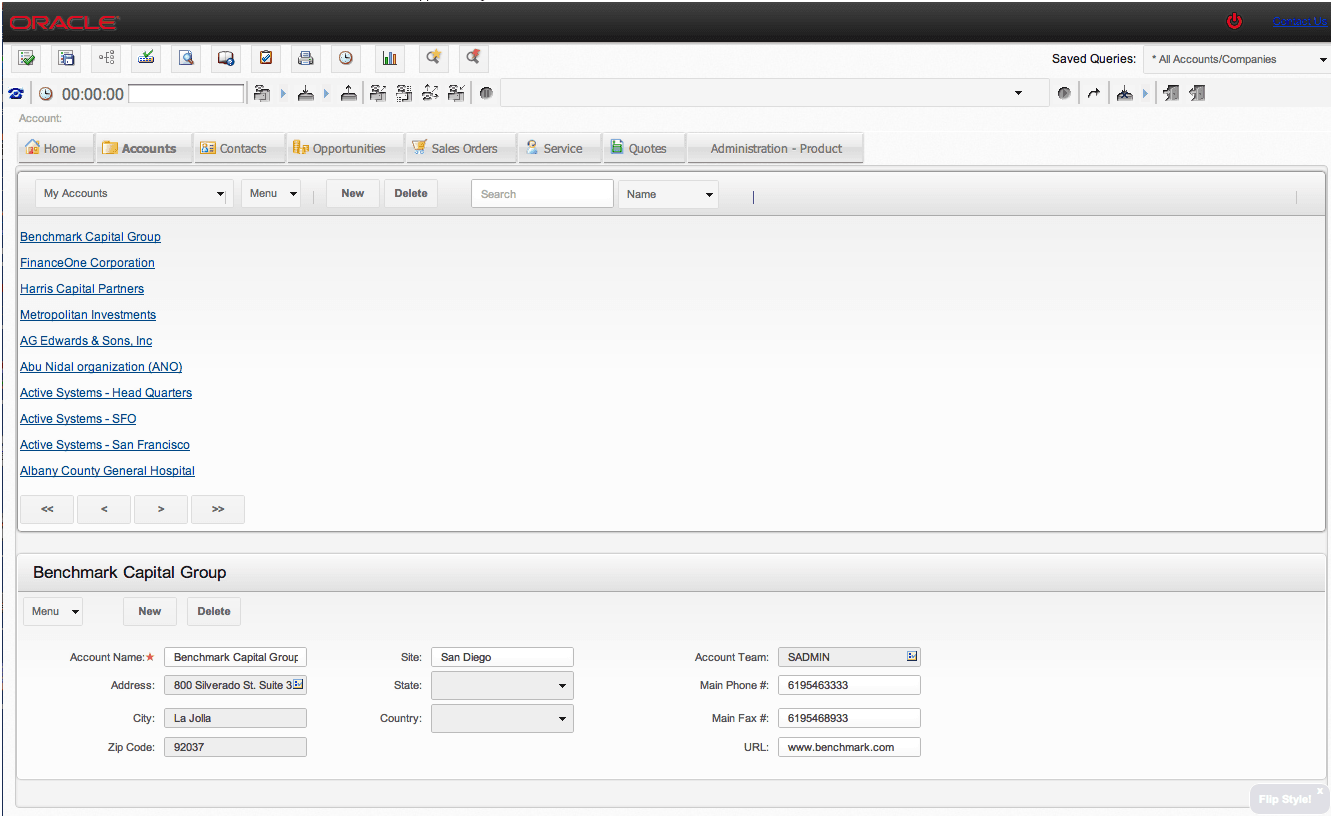Click the new query magnifier-with-star icon
This screenshot has height=816, width=1331.
(x=433, y=58)
